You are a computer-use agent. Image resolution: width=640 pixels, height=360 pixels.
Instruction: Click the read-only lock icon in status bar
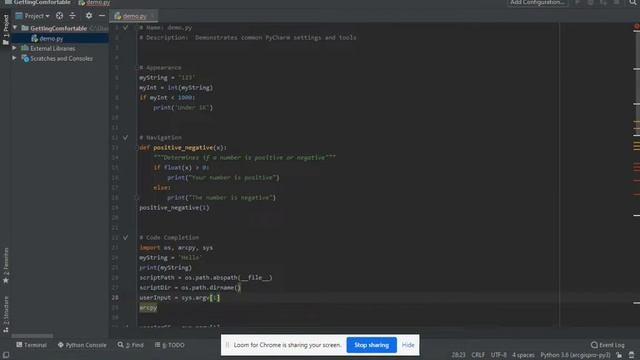619,355
